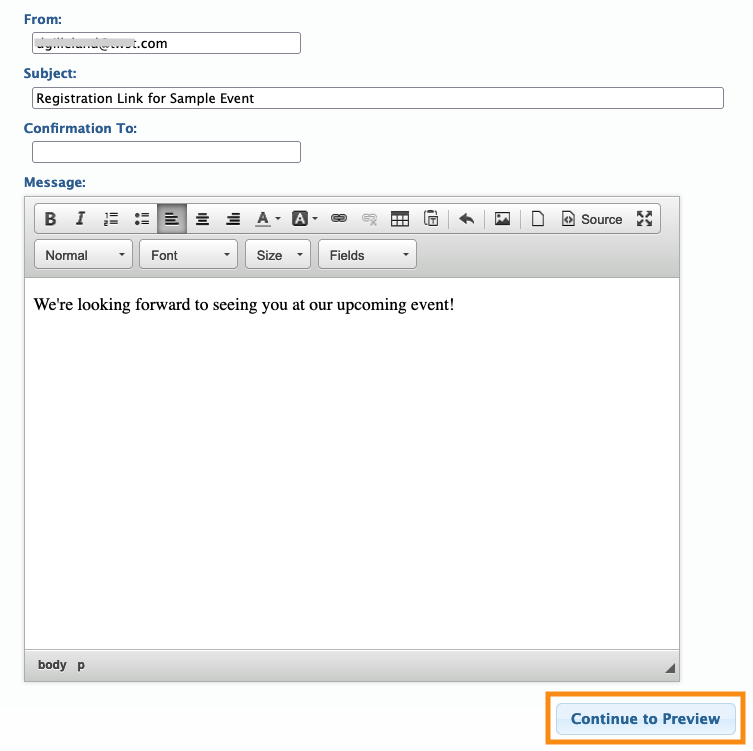Click the editor resize handle corner
This screenshot has width=753, height=751.
pyautogui.click(x=670, y=668)
